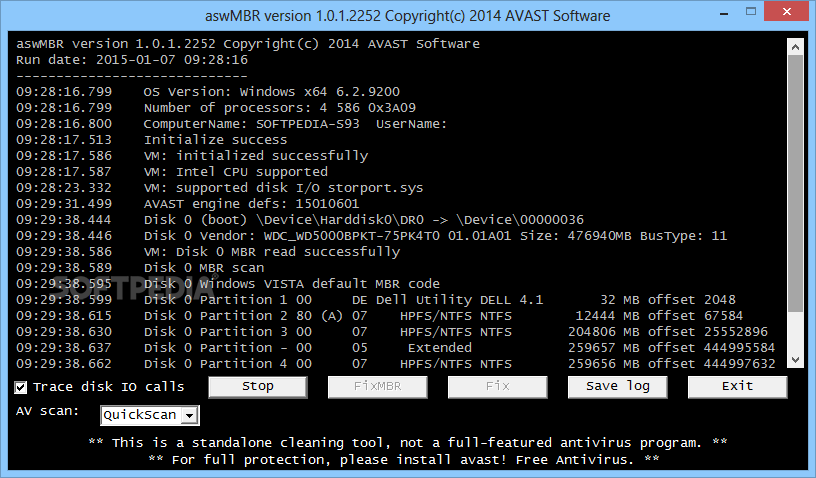Select the OS Version log line
This screenshot has width=816, height=478.
pyautogui.click(x=208, y=92)
